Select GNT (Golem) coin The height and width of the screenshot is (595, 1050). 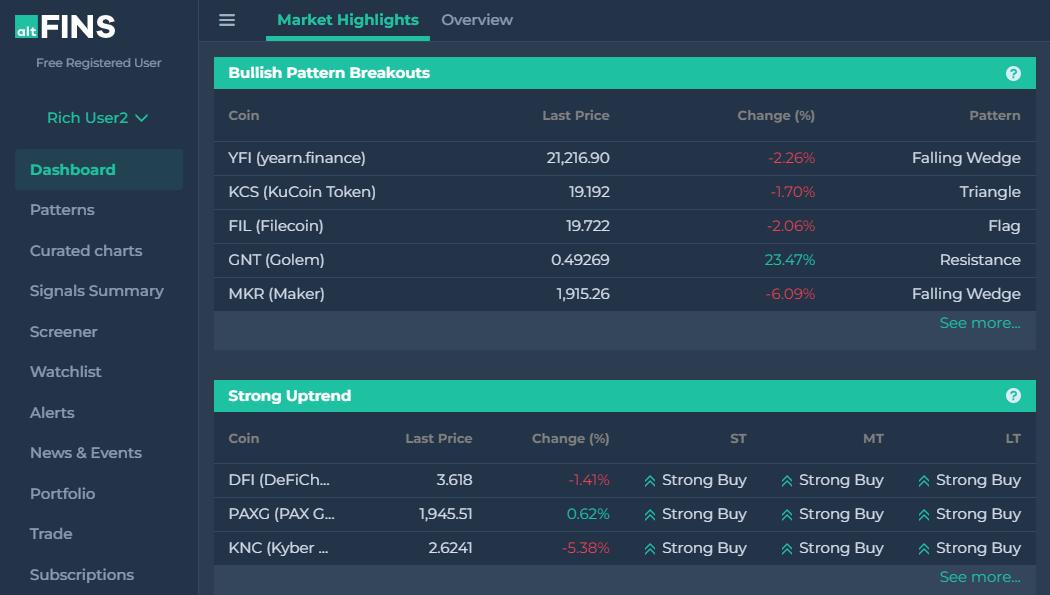(276, 260)
